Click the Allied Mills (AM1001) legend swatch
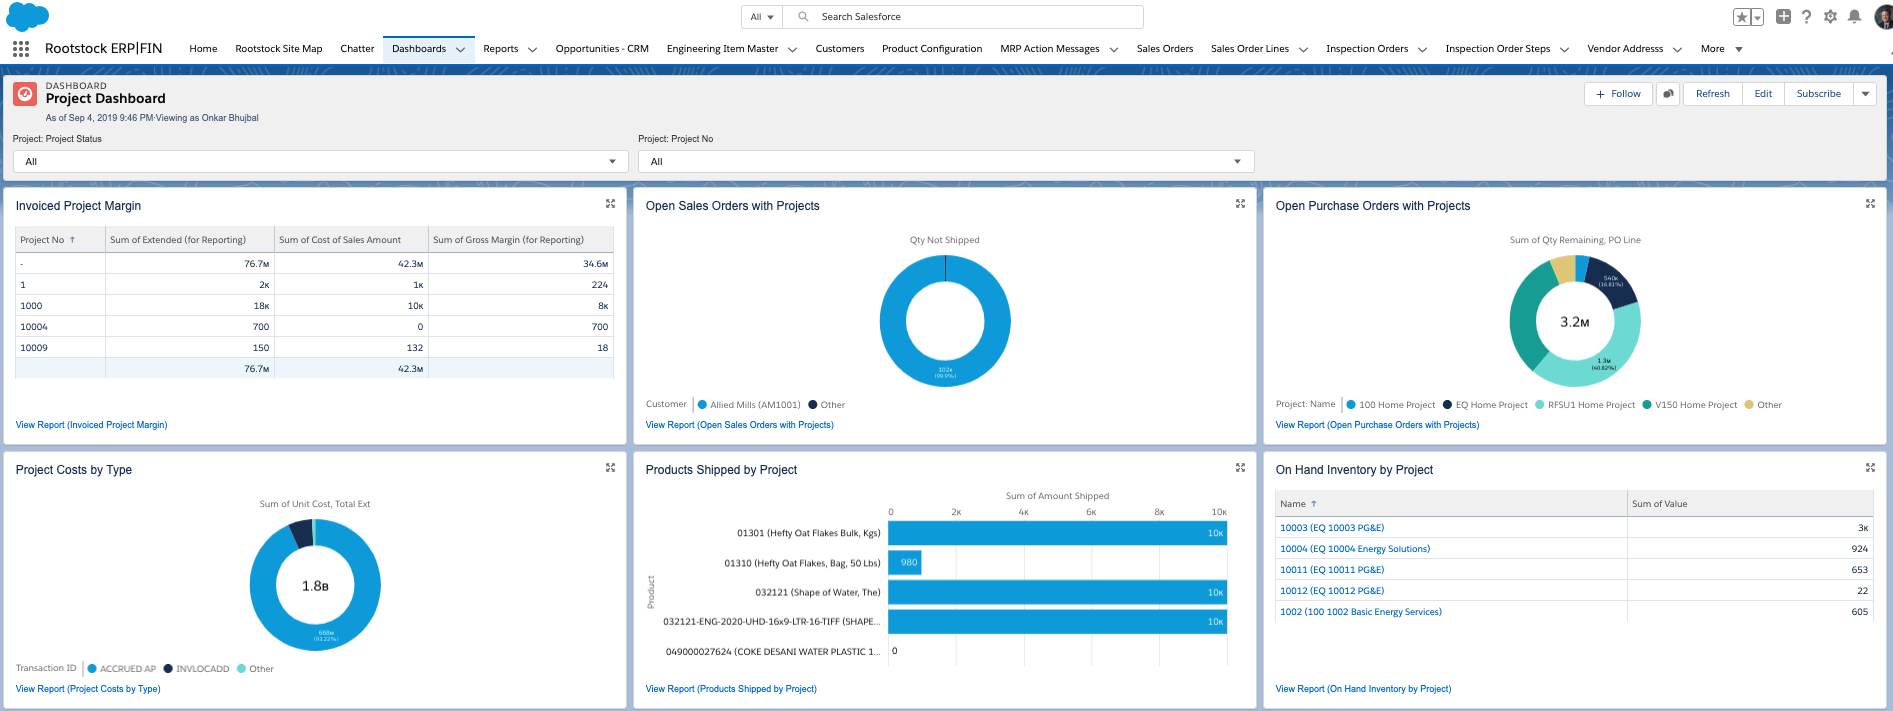 click(702, 405)
